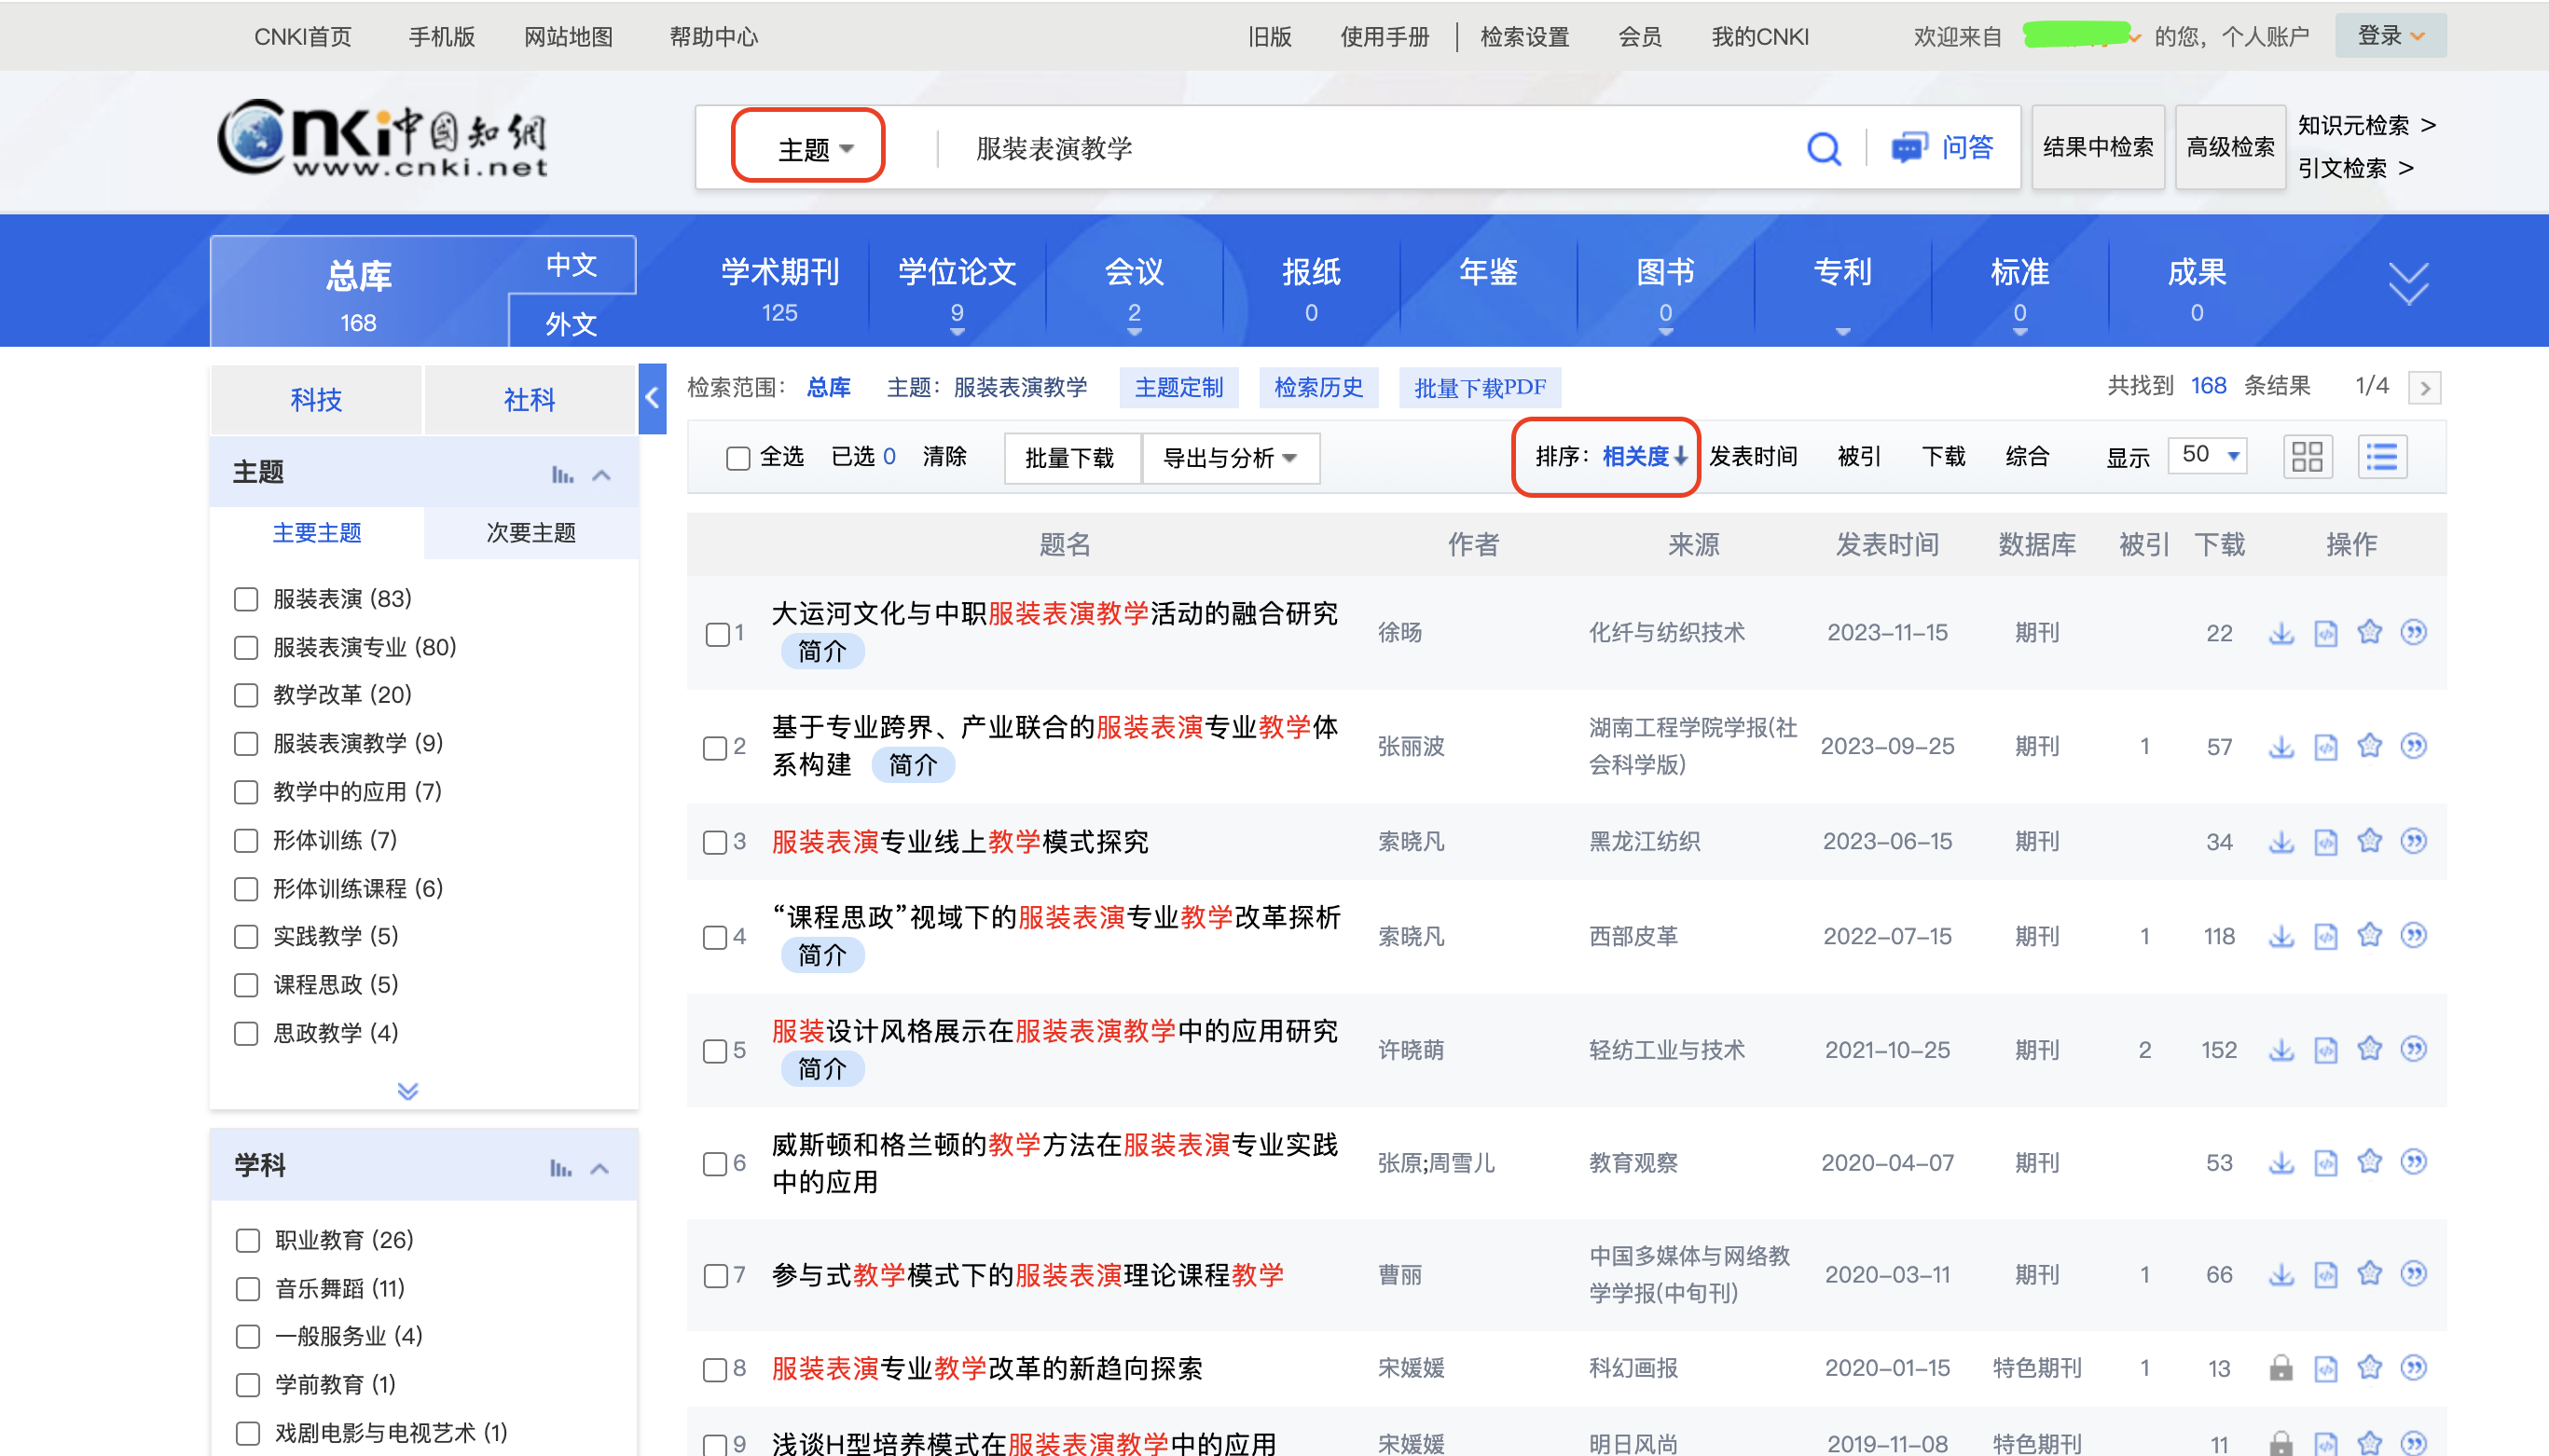
Task: Open 知识元检索 link
Action: (2366, 125)
